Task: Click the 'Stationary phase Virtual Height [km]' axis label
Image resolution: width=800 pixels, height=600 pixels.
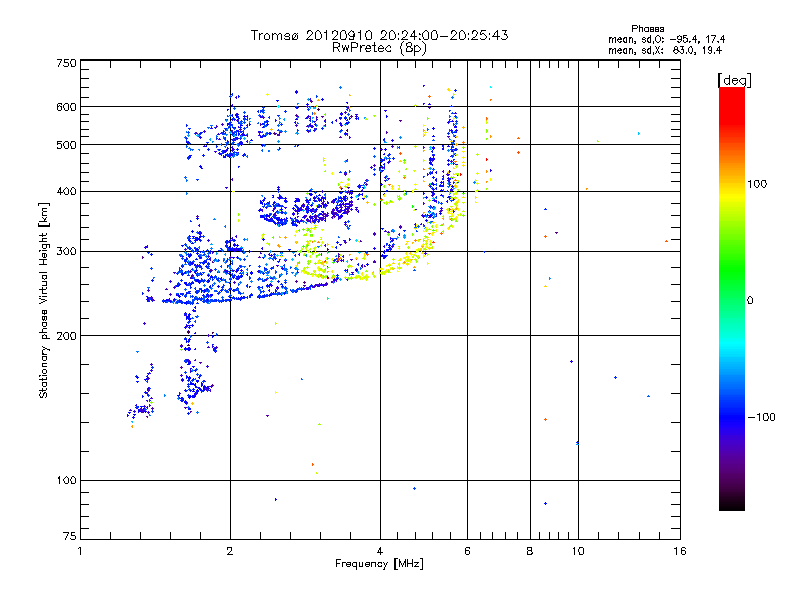Action: (44, 301)
